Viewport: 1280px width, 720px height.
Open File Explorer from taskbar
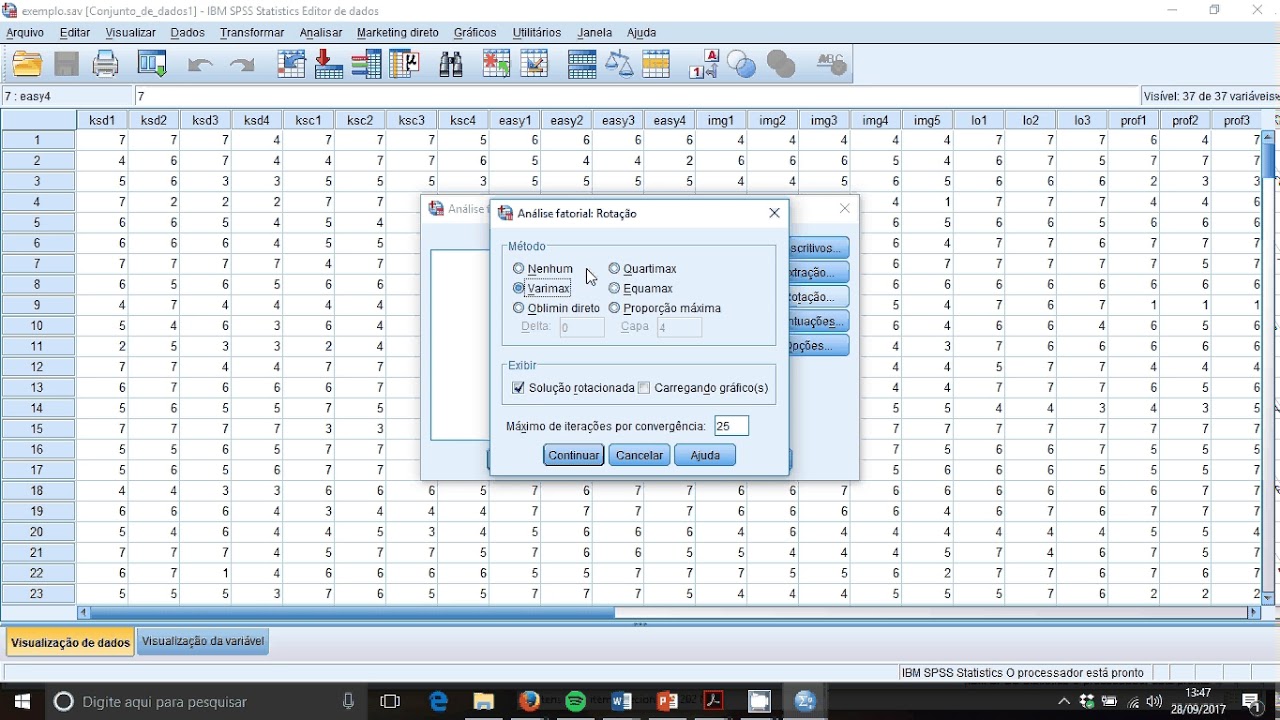point(483,701)
